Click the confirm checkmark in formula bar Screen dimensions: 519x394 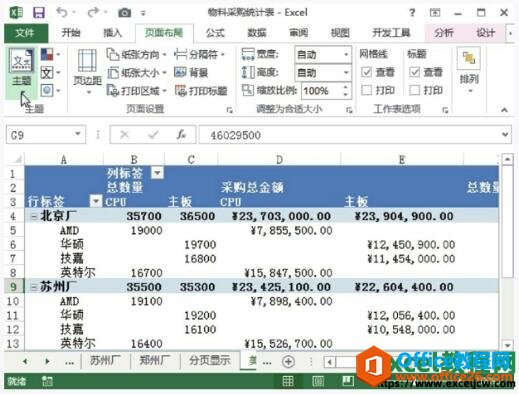coord(153,135)
